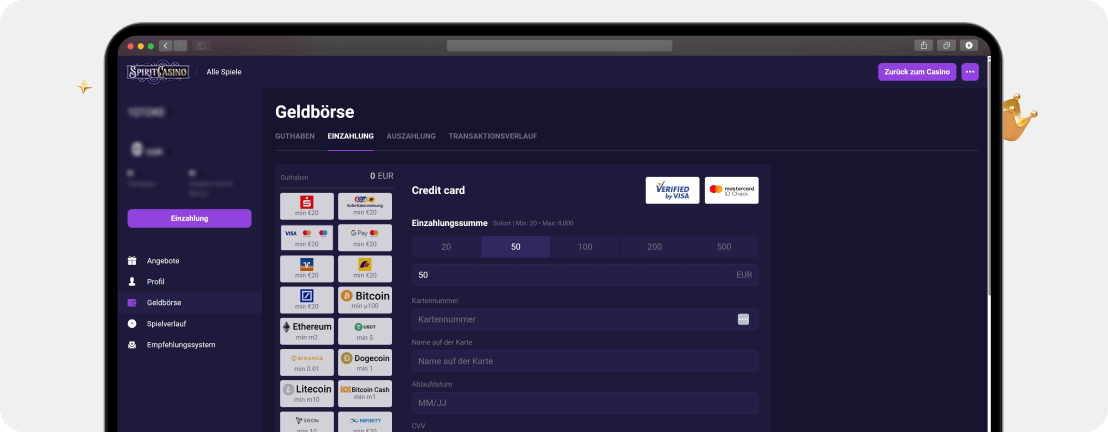This screenshot has width=1108, height=432.
Task: Open the three-dots menu button
Action: [969, 72]
